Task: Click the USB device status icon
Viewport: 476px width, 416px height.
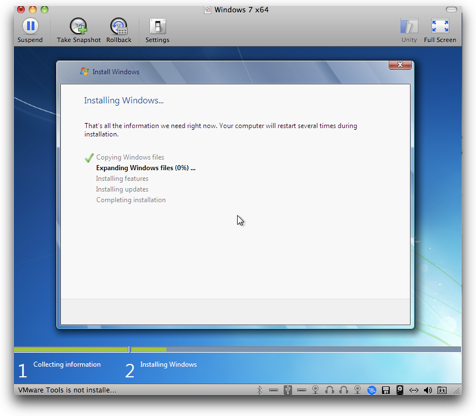Action: pos(288,390)
